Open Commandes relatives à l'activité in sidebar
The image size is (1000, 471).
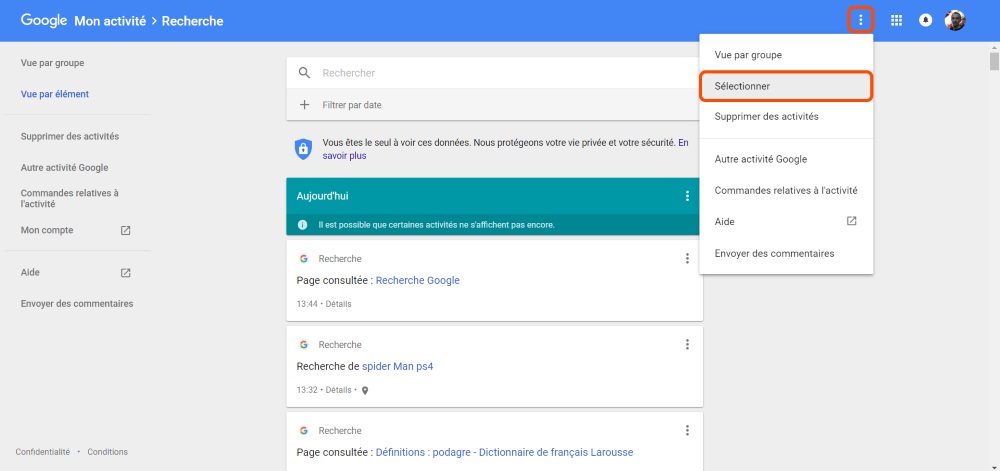pos(70,198)
